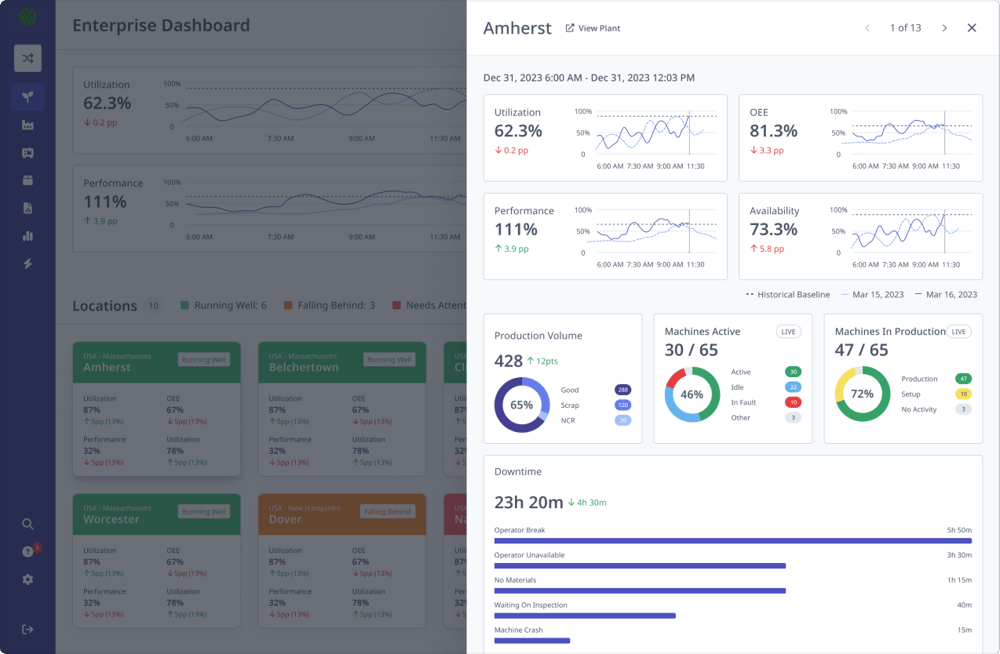Click the blue Idle count badge
This screenshot has width=1000, height=654.
[793, 387]
